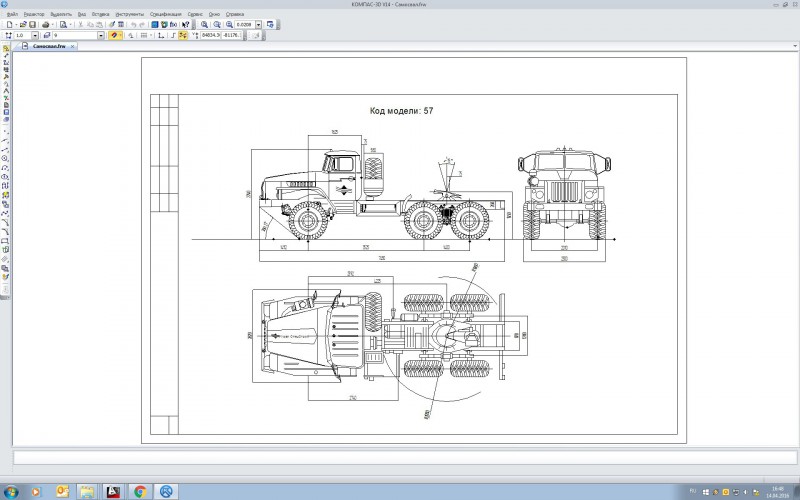Click the Undo arrow icon
800x500 pixels.
pos(132,23)
